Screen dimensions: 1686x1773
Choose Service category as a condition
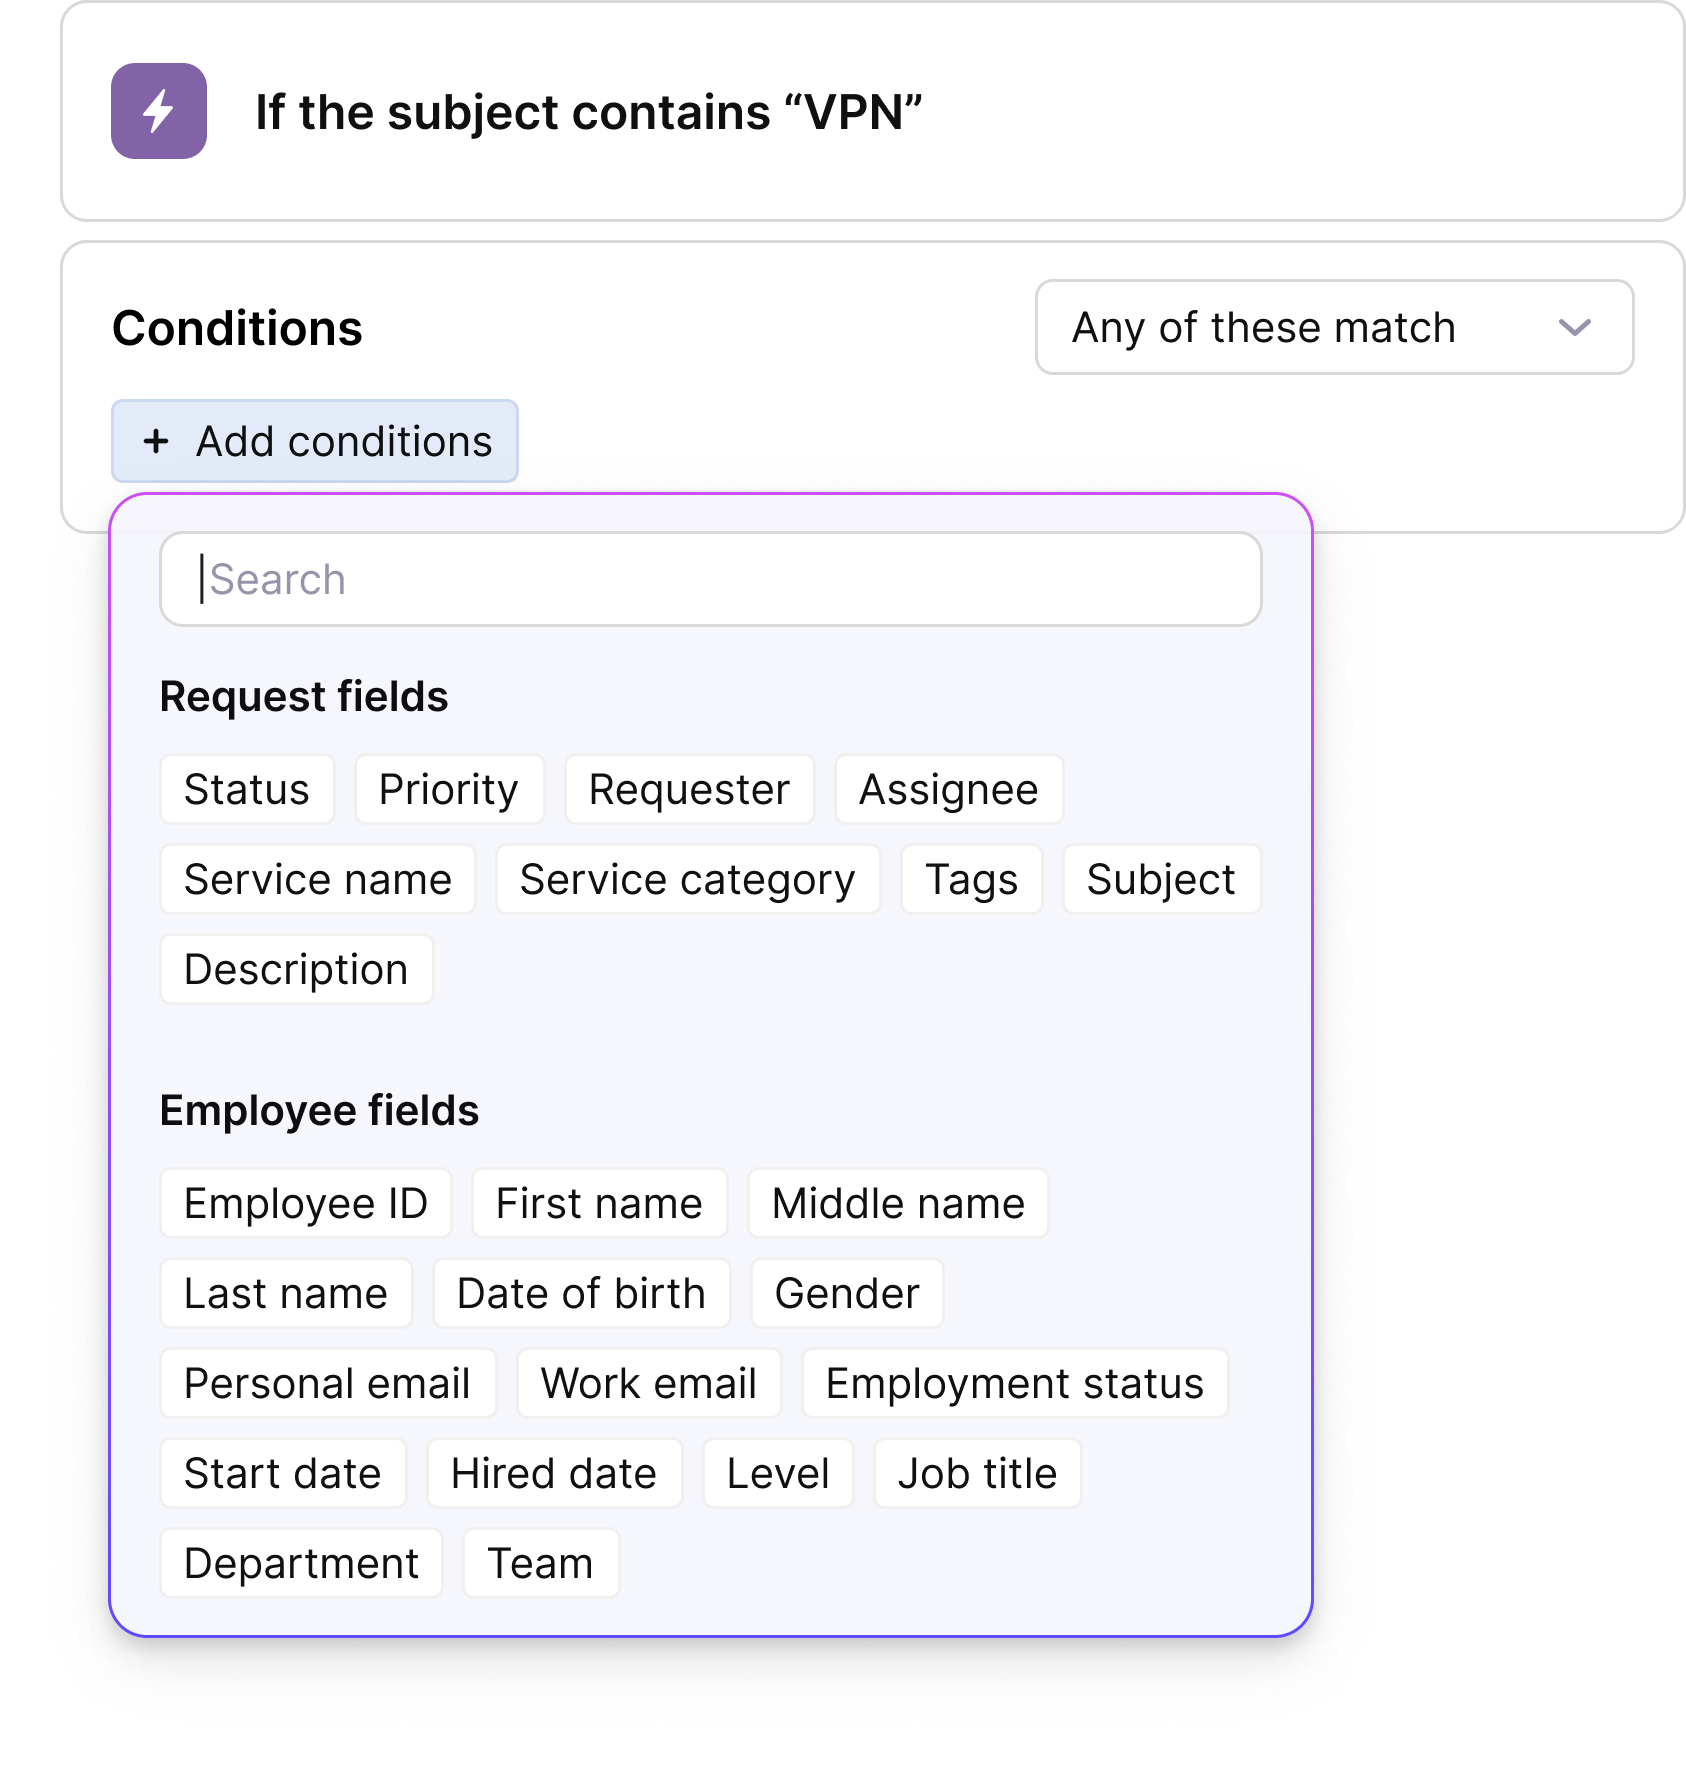coord(686,879)
